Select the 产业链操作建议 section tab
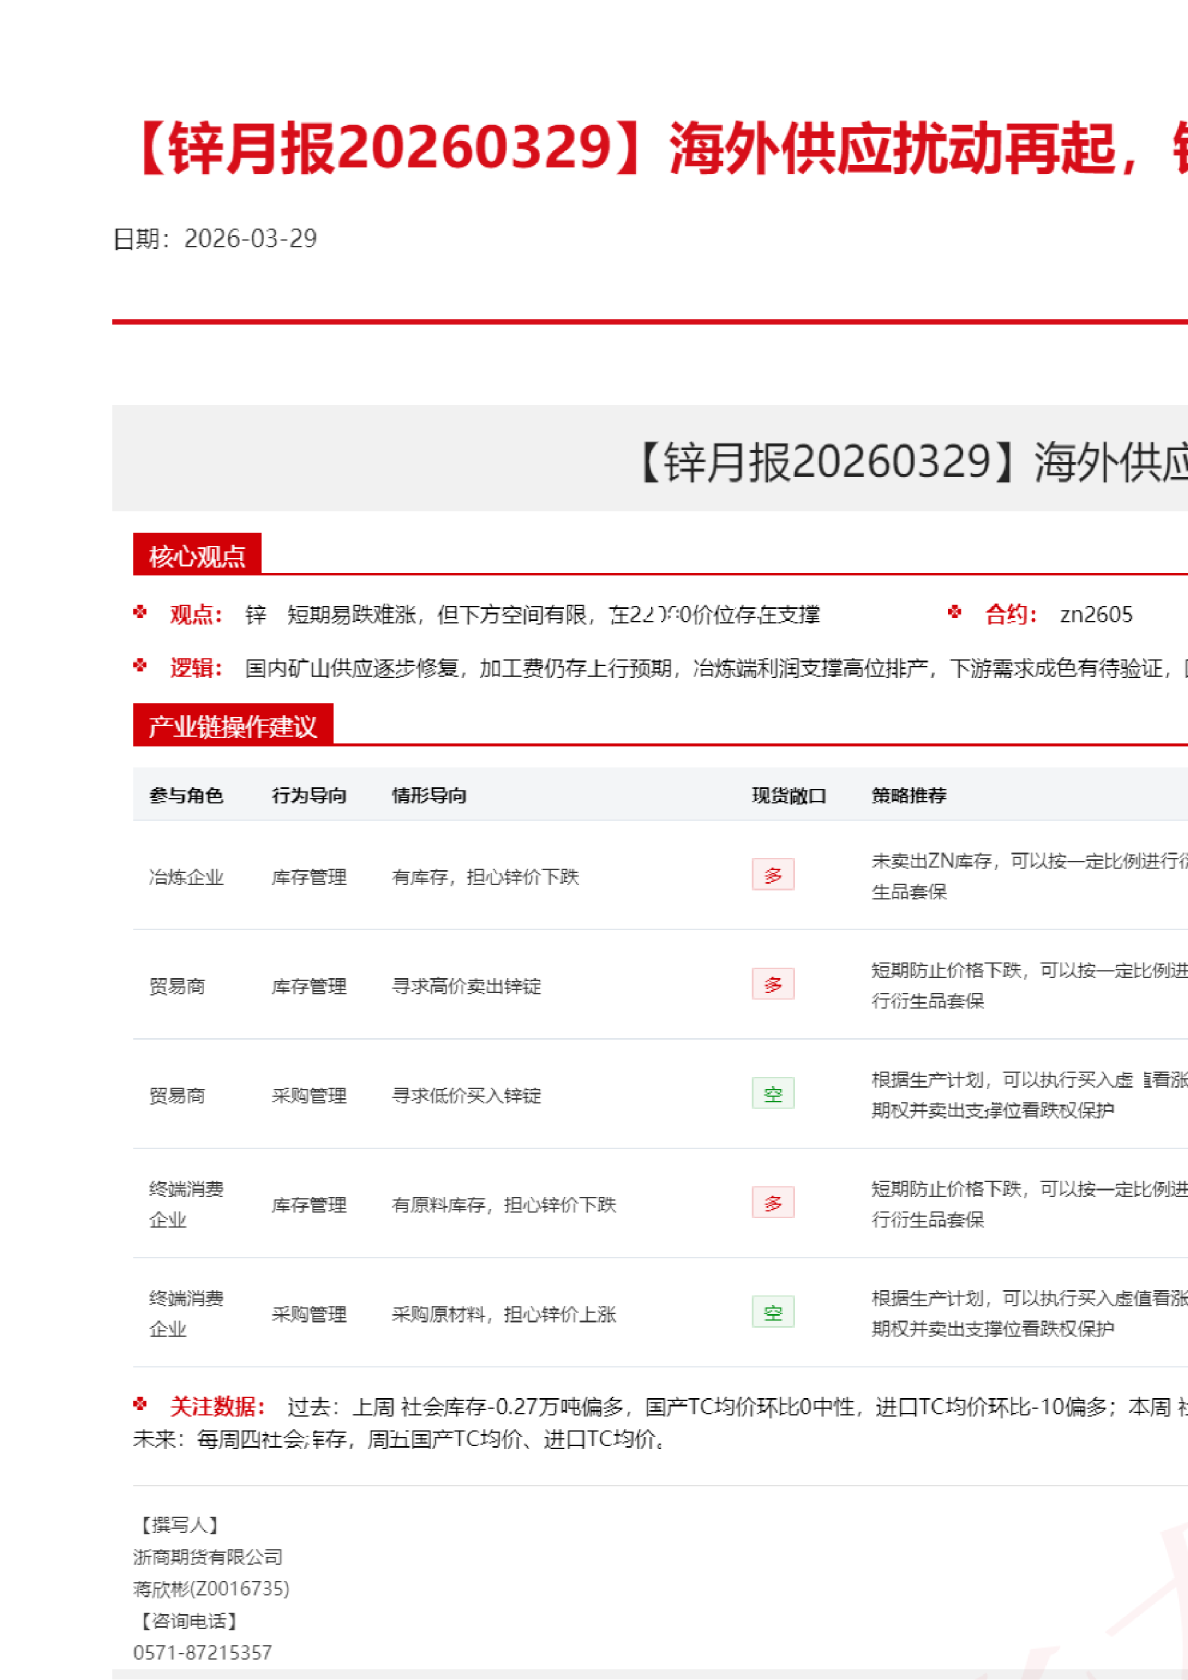 233,726
